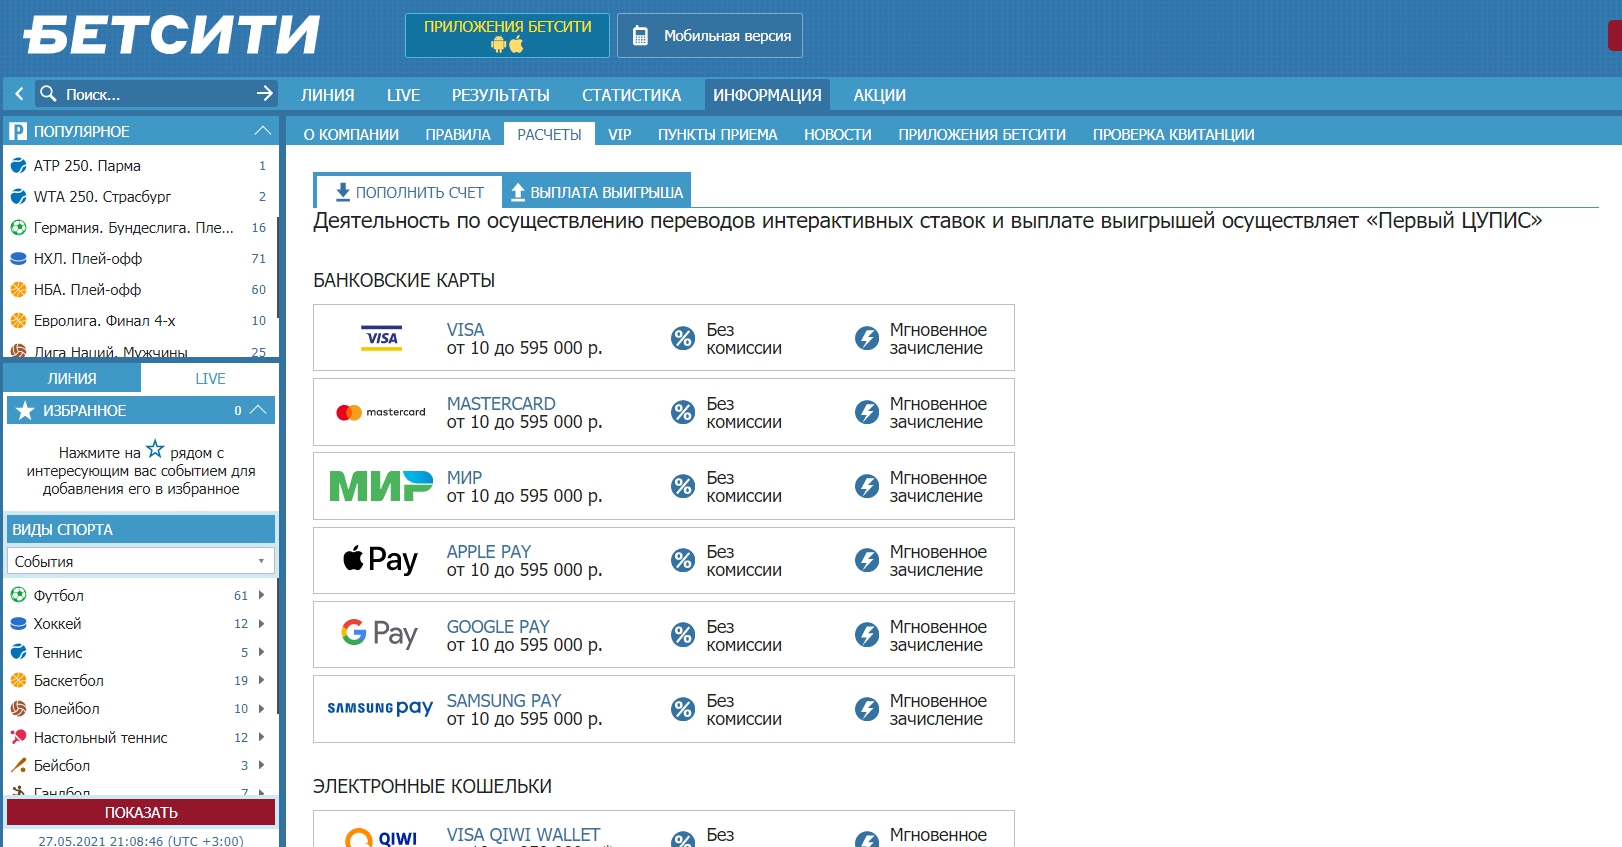This screenshot has width=1622, height=847.
Task: Switch the sidebar to the ЛИНИЯ tab
Action: pyautogui.click(x=72, y=378)
